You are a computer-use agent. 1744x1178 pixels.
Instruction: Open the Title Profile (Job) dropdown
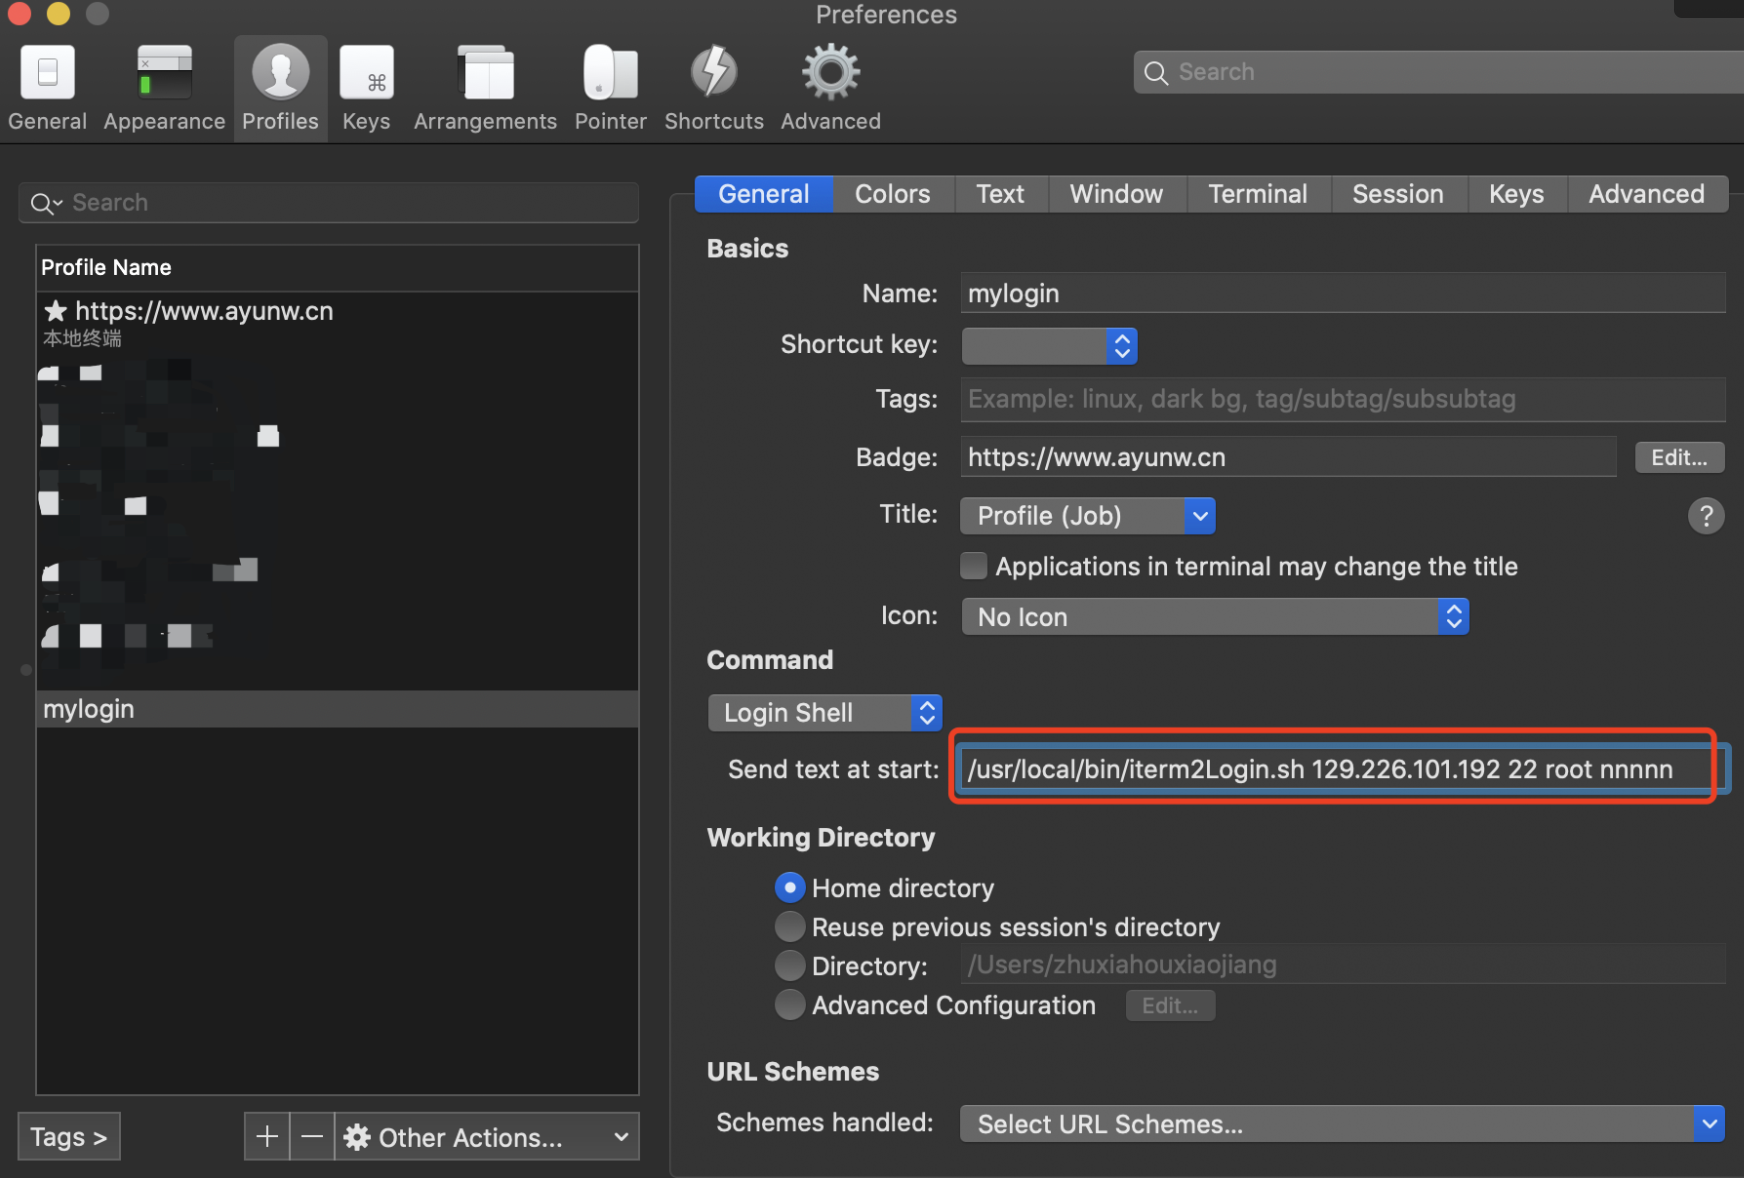(x=1087, y=516)
